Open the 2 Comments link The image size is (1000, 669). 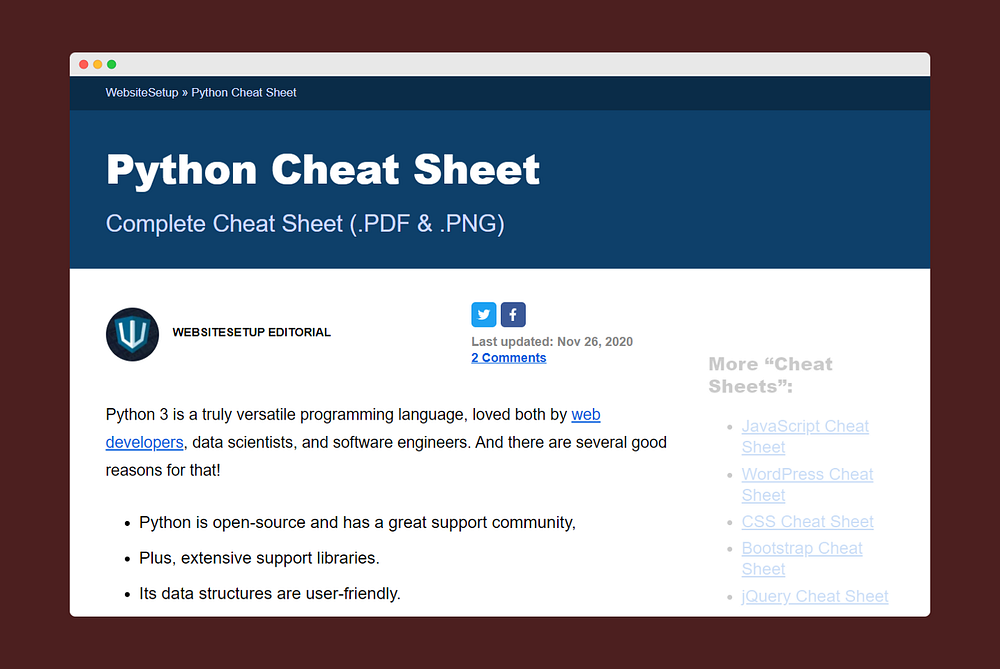tap(508, 358)
